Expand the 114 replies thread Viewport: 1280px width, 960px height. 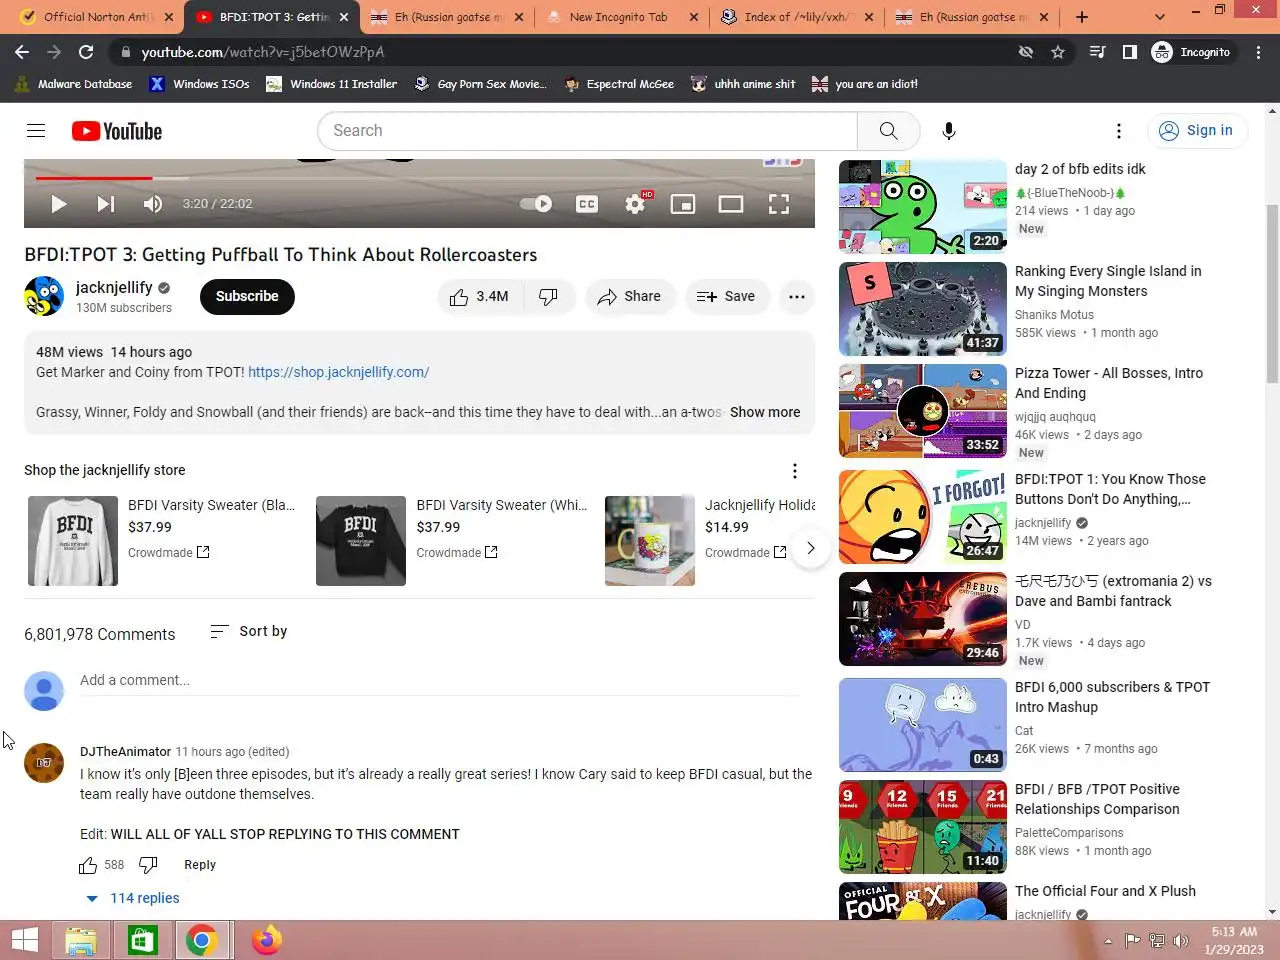(134, 899)
